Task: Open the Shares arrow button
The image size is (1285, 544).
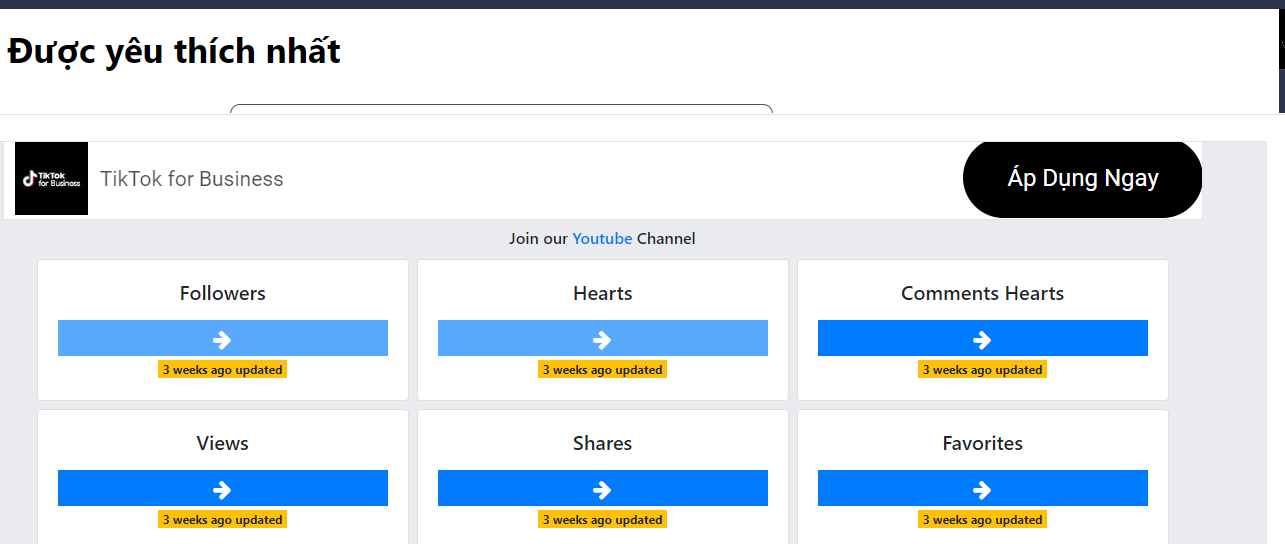Action: click(x=603, y=488)
